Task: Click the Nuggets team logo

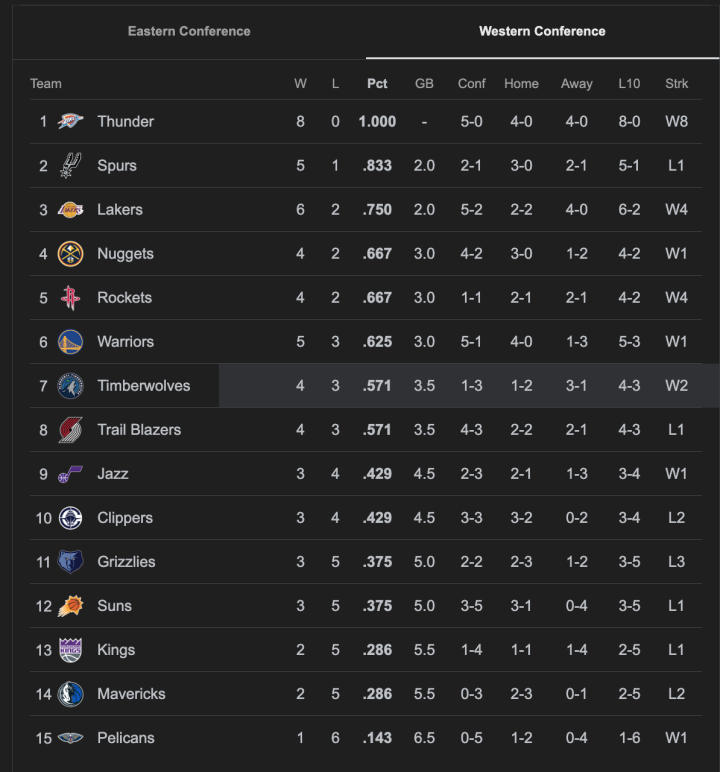Action: [x=70, y=254]
